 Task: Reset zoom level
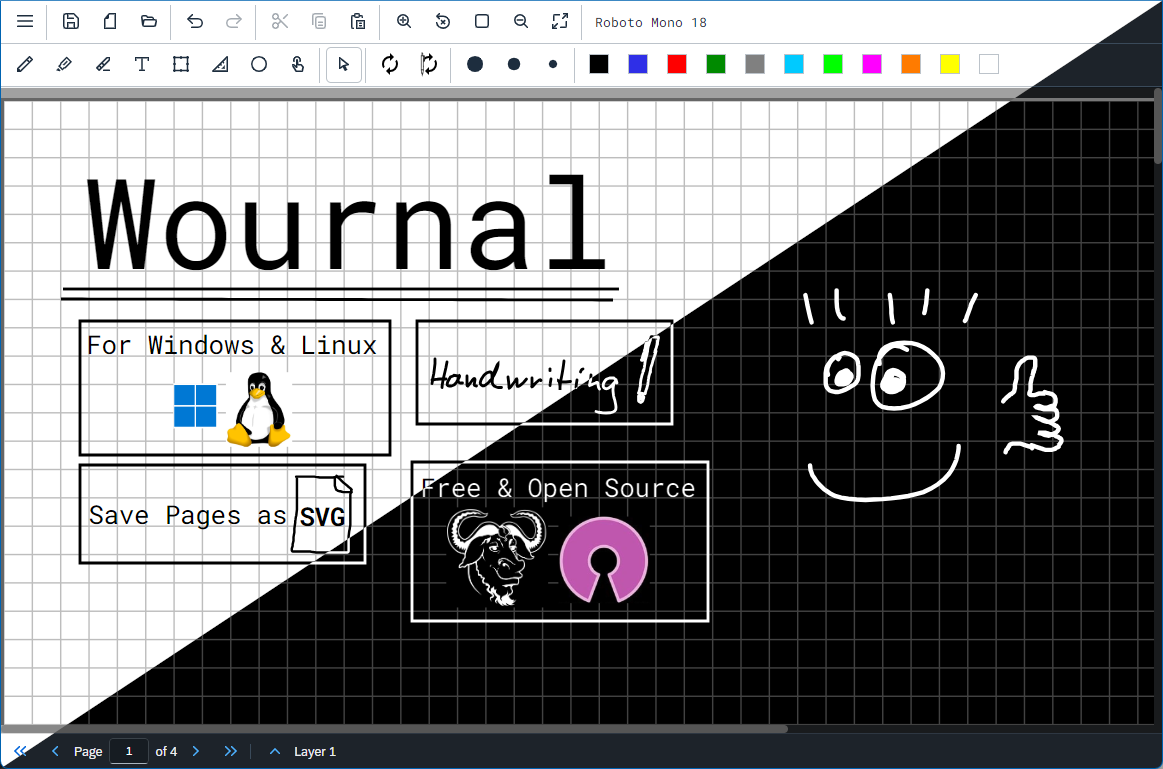point(443,22)
